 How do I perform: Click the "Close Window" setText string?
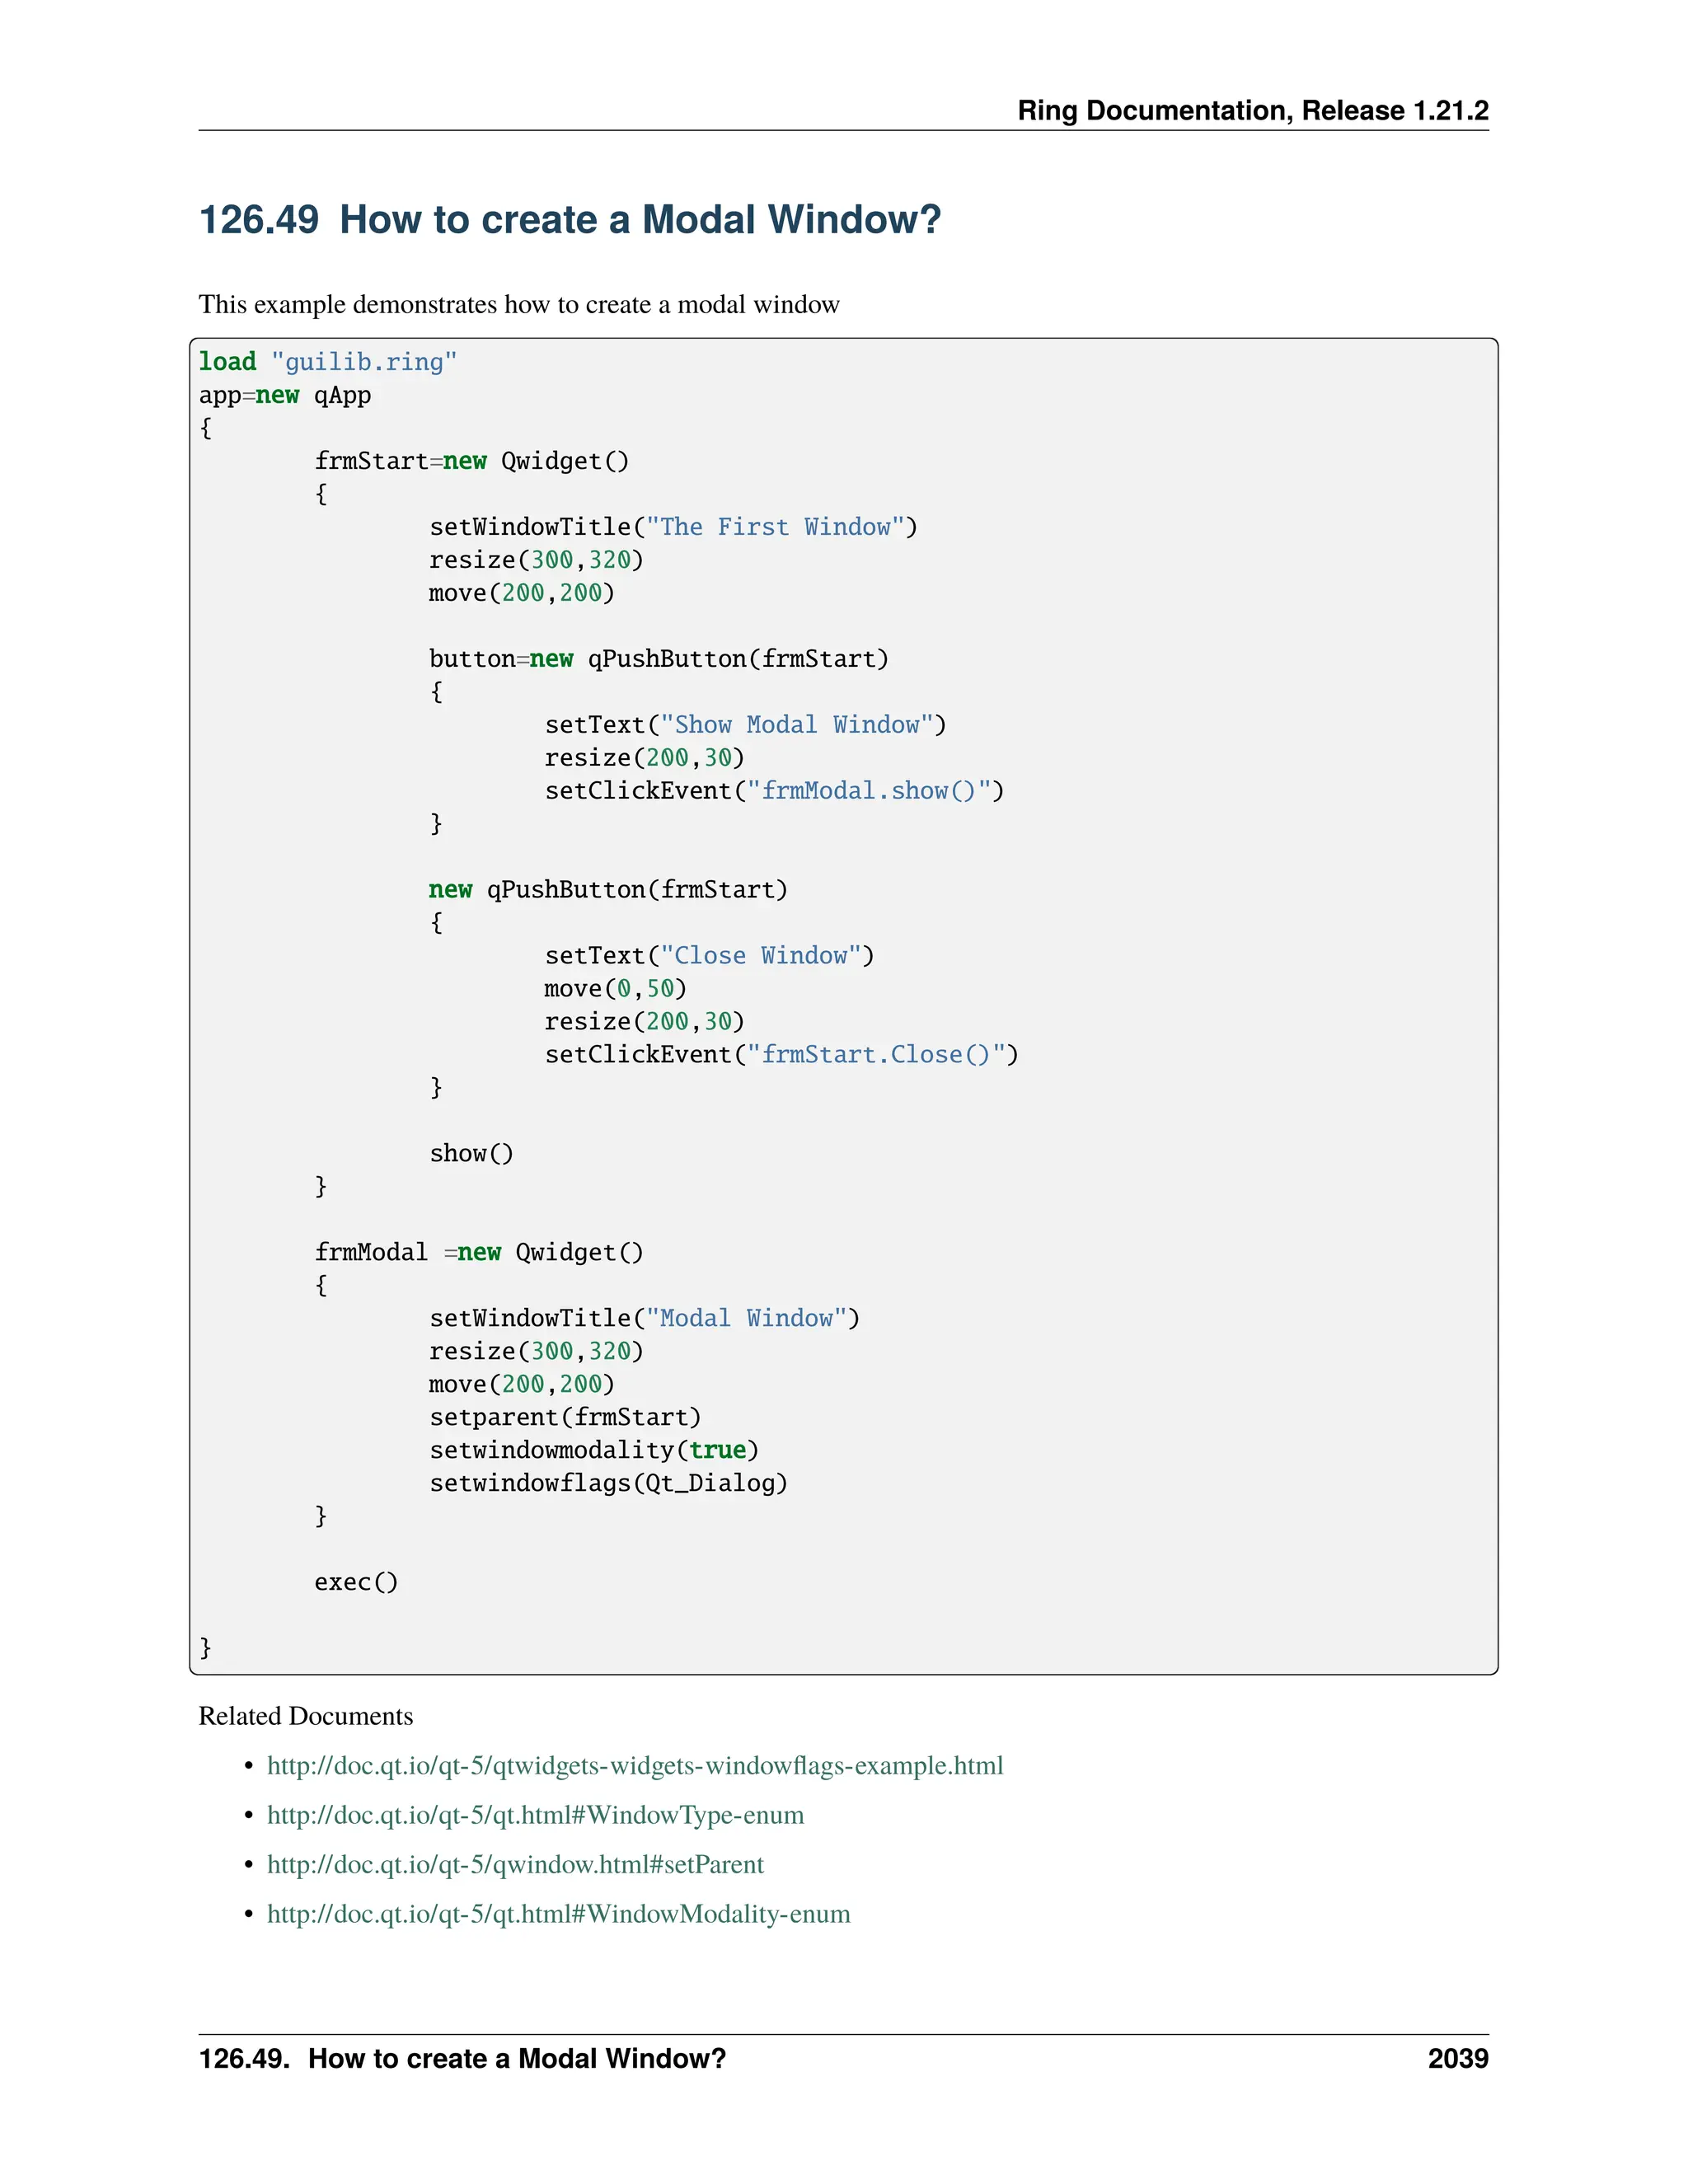pos(760,956)
